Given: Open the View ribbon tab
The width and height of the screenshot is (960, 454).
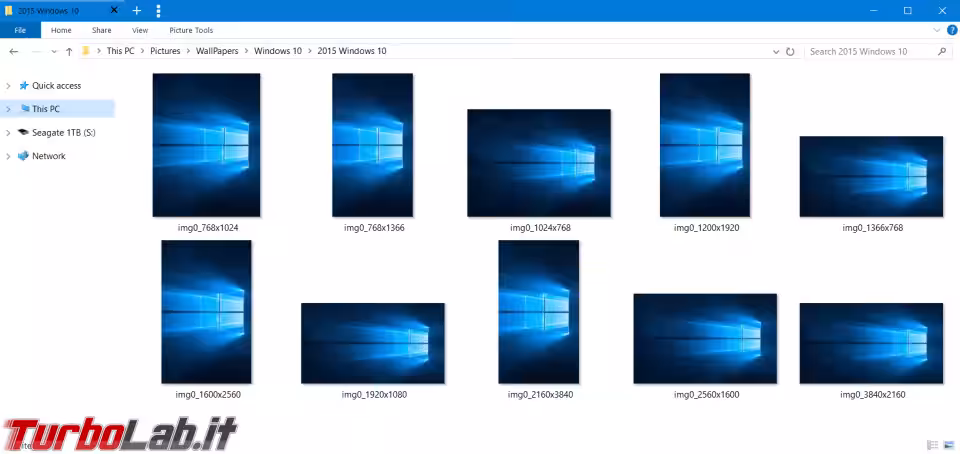Looking at the screenshot, I should pos(140,30).
